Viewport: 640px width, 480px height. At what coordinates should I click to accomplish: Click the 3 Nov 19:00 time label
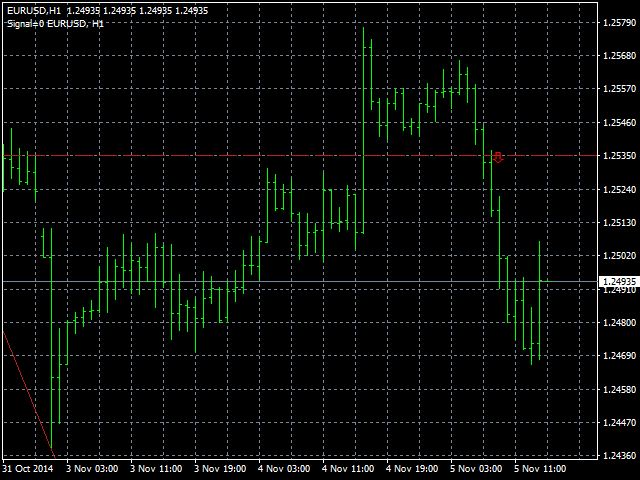point(220,468)
